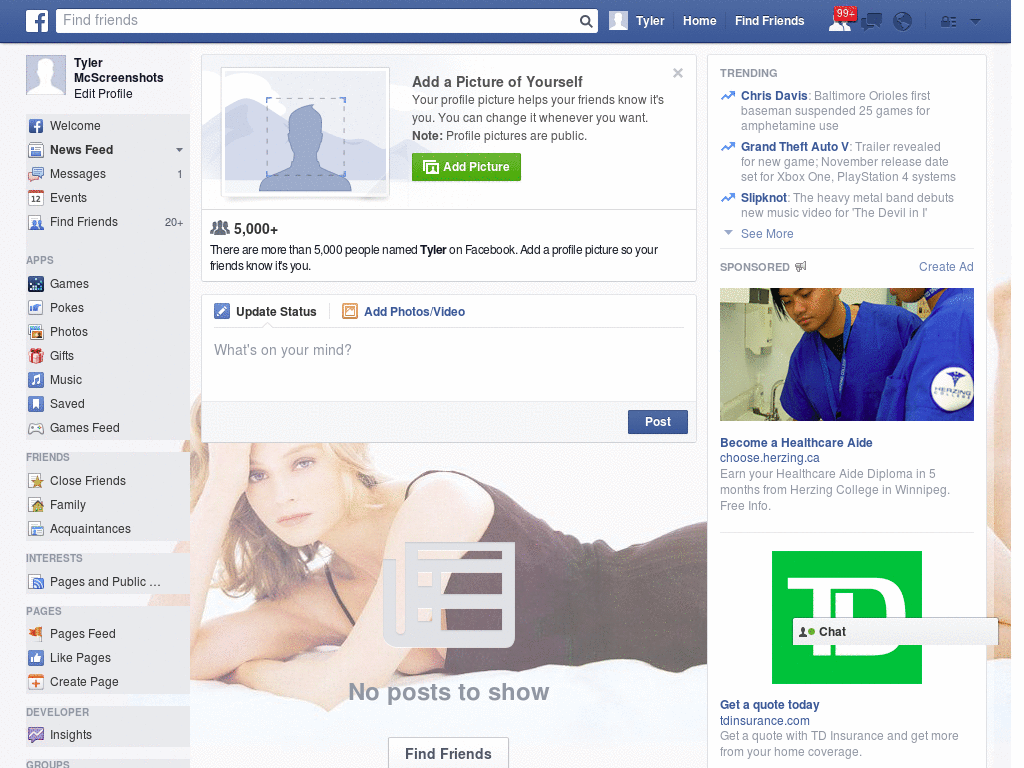Click the Photos app icon

[x=36, y=332]
